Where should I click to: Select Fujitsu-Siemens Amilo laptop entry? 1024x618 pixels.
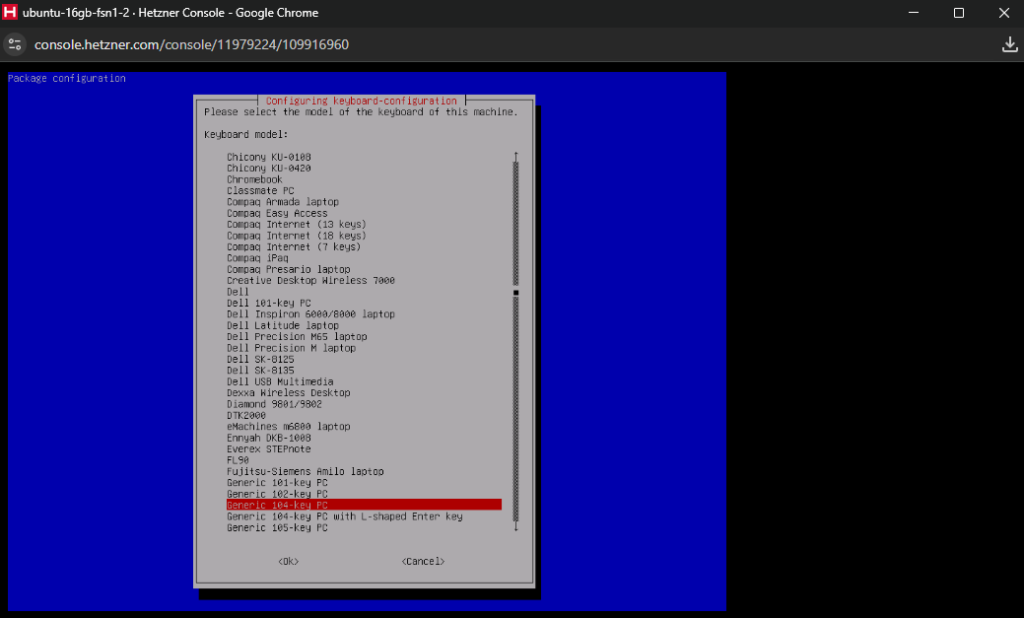click(x=305, y=472)
